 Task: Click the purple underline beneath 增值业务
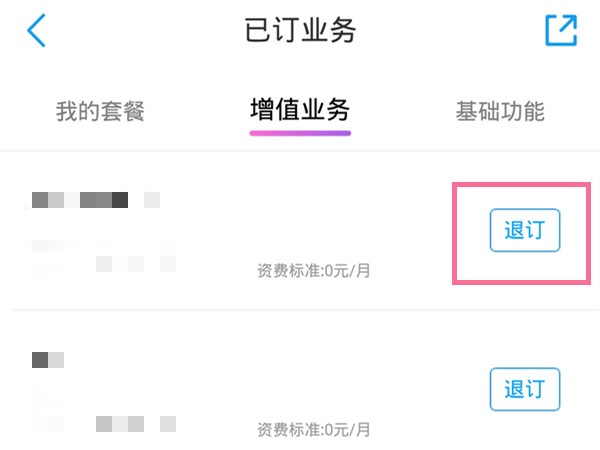click(x=300, y=132)
